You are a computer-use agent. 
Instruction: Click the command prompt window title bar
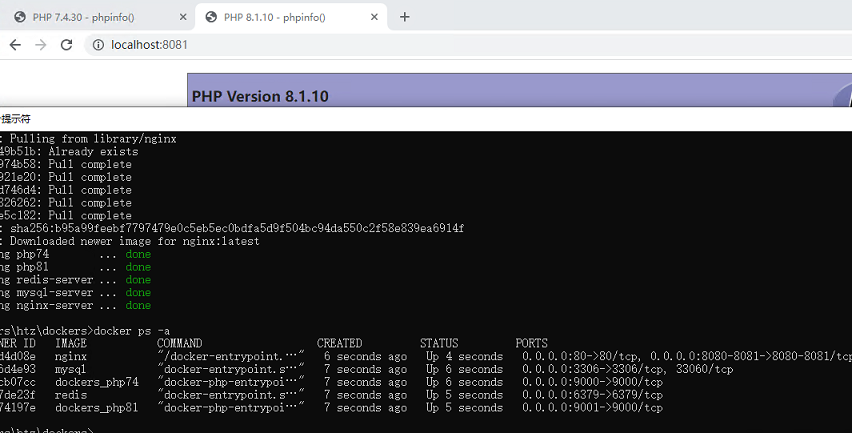[x=426, y=119]
